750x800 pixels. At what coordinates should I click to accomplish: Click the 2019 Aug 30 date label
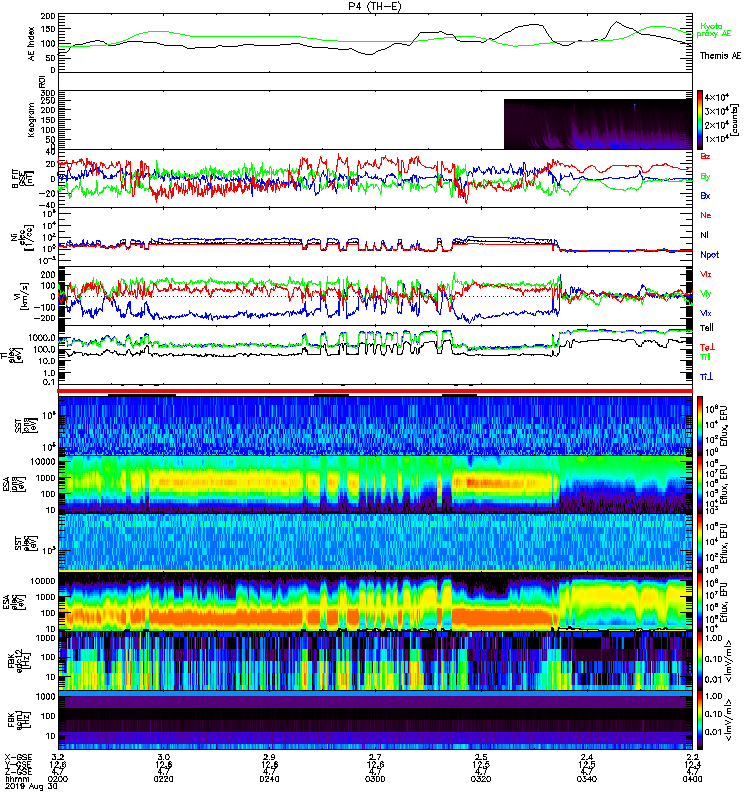(x=31, y=787)
